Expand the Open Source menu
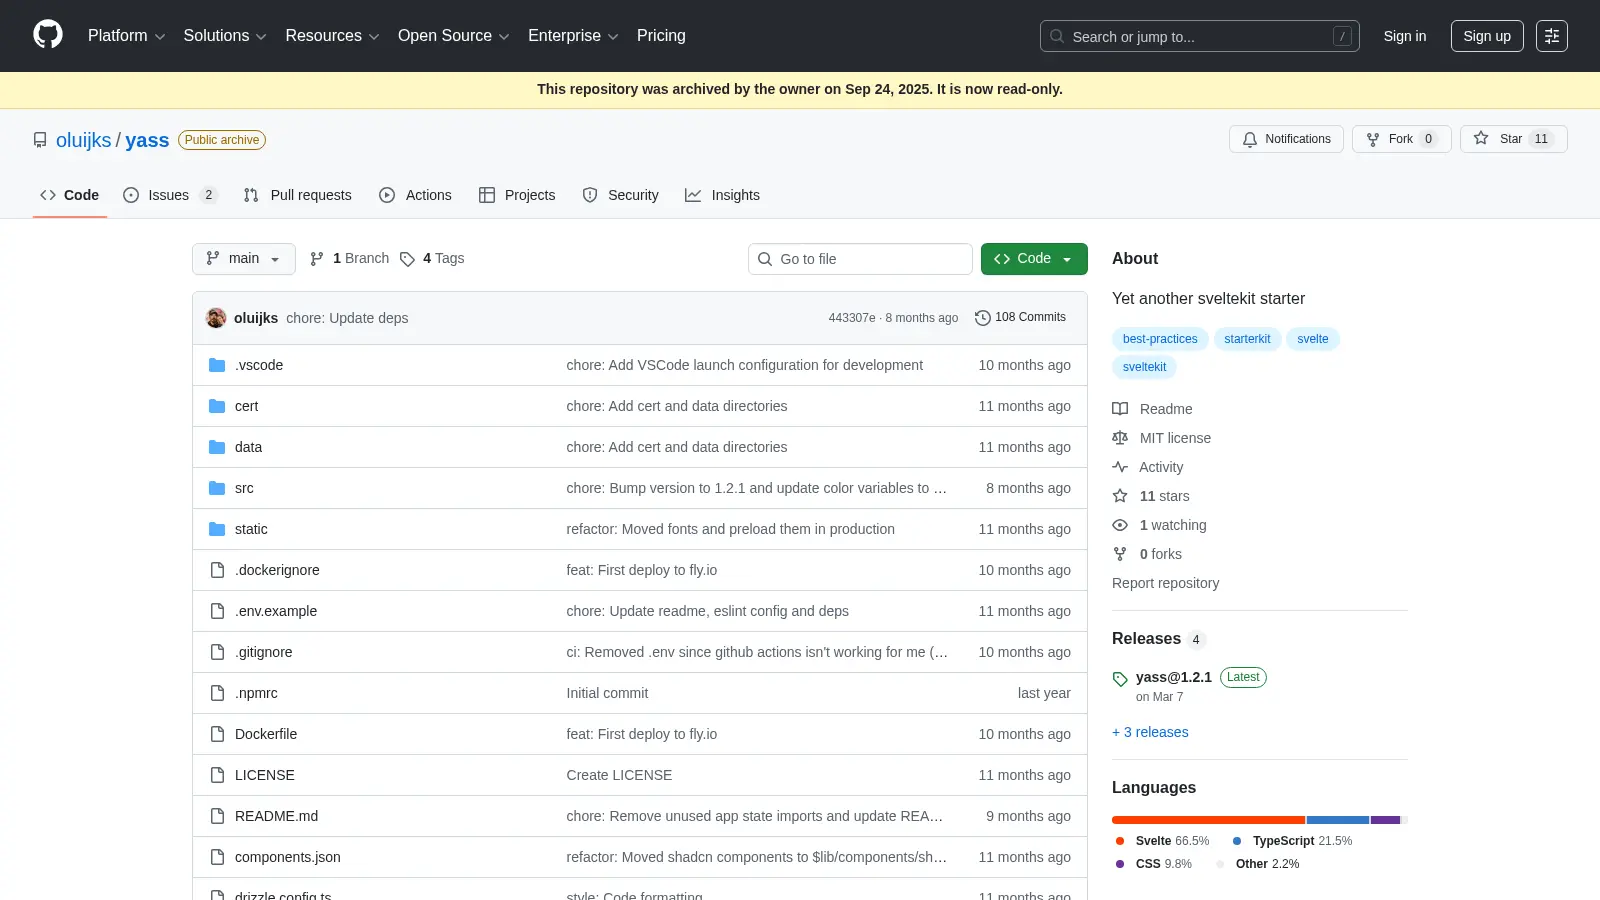 click(454, 36)
